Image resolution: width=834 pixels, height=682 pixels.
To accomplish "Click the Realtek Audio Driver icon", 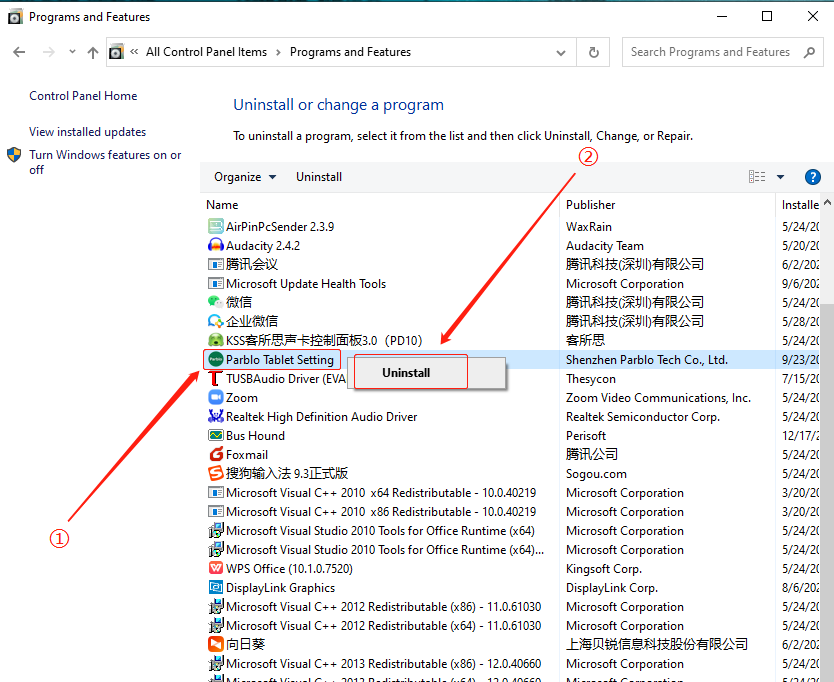I will [215, 417].
